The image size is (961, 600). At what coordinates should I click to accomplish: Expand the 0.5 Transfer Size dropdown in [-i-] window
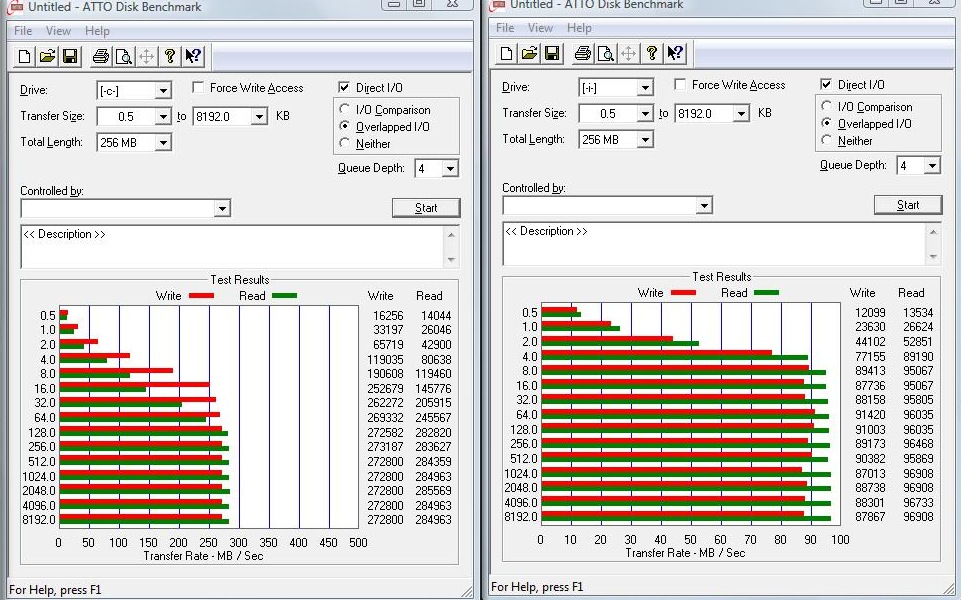click(644, 113)
